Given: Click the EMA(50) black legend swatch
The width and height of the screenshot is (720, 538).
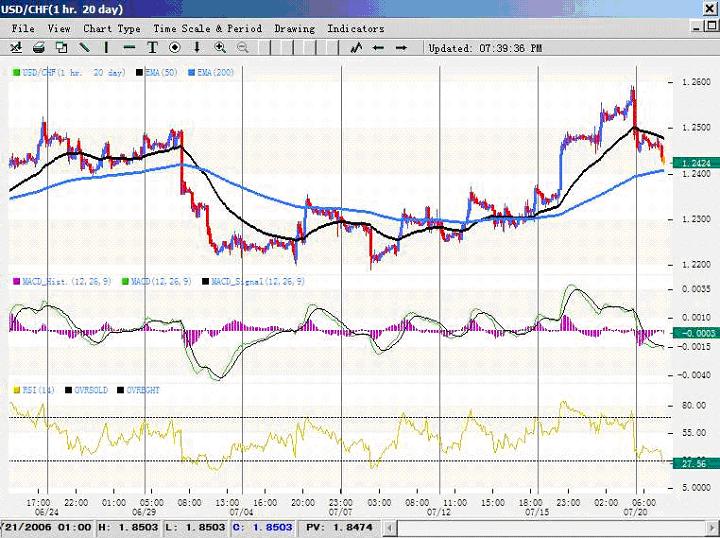Looking at the screenshot, I should pos(137,73).
